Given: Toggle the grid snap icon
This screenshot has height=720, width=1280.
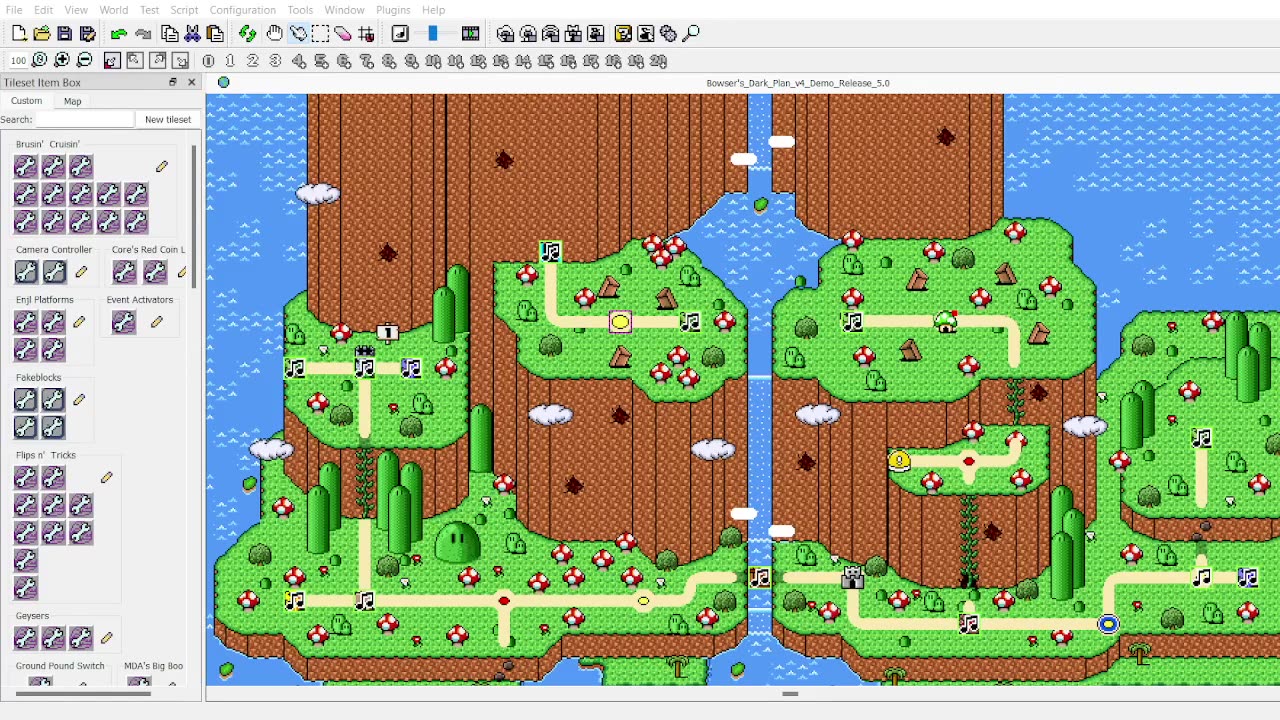Looking at the screenshot, I should pyautogui.click(x=366, y=34).
